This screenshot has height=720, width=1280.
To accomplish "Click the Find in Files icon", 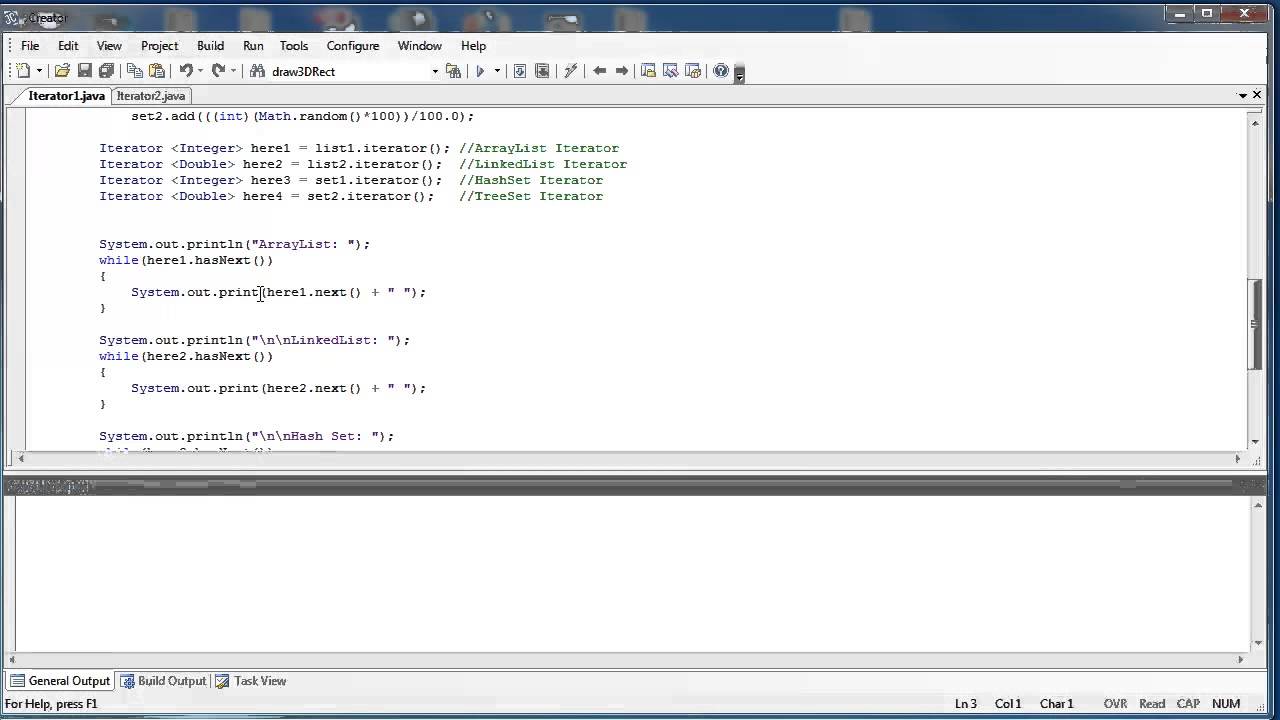I will pyautogui.click(x=454, y=71).
